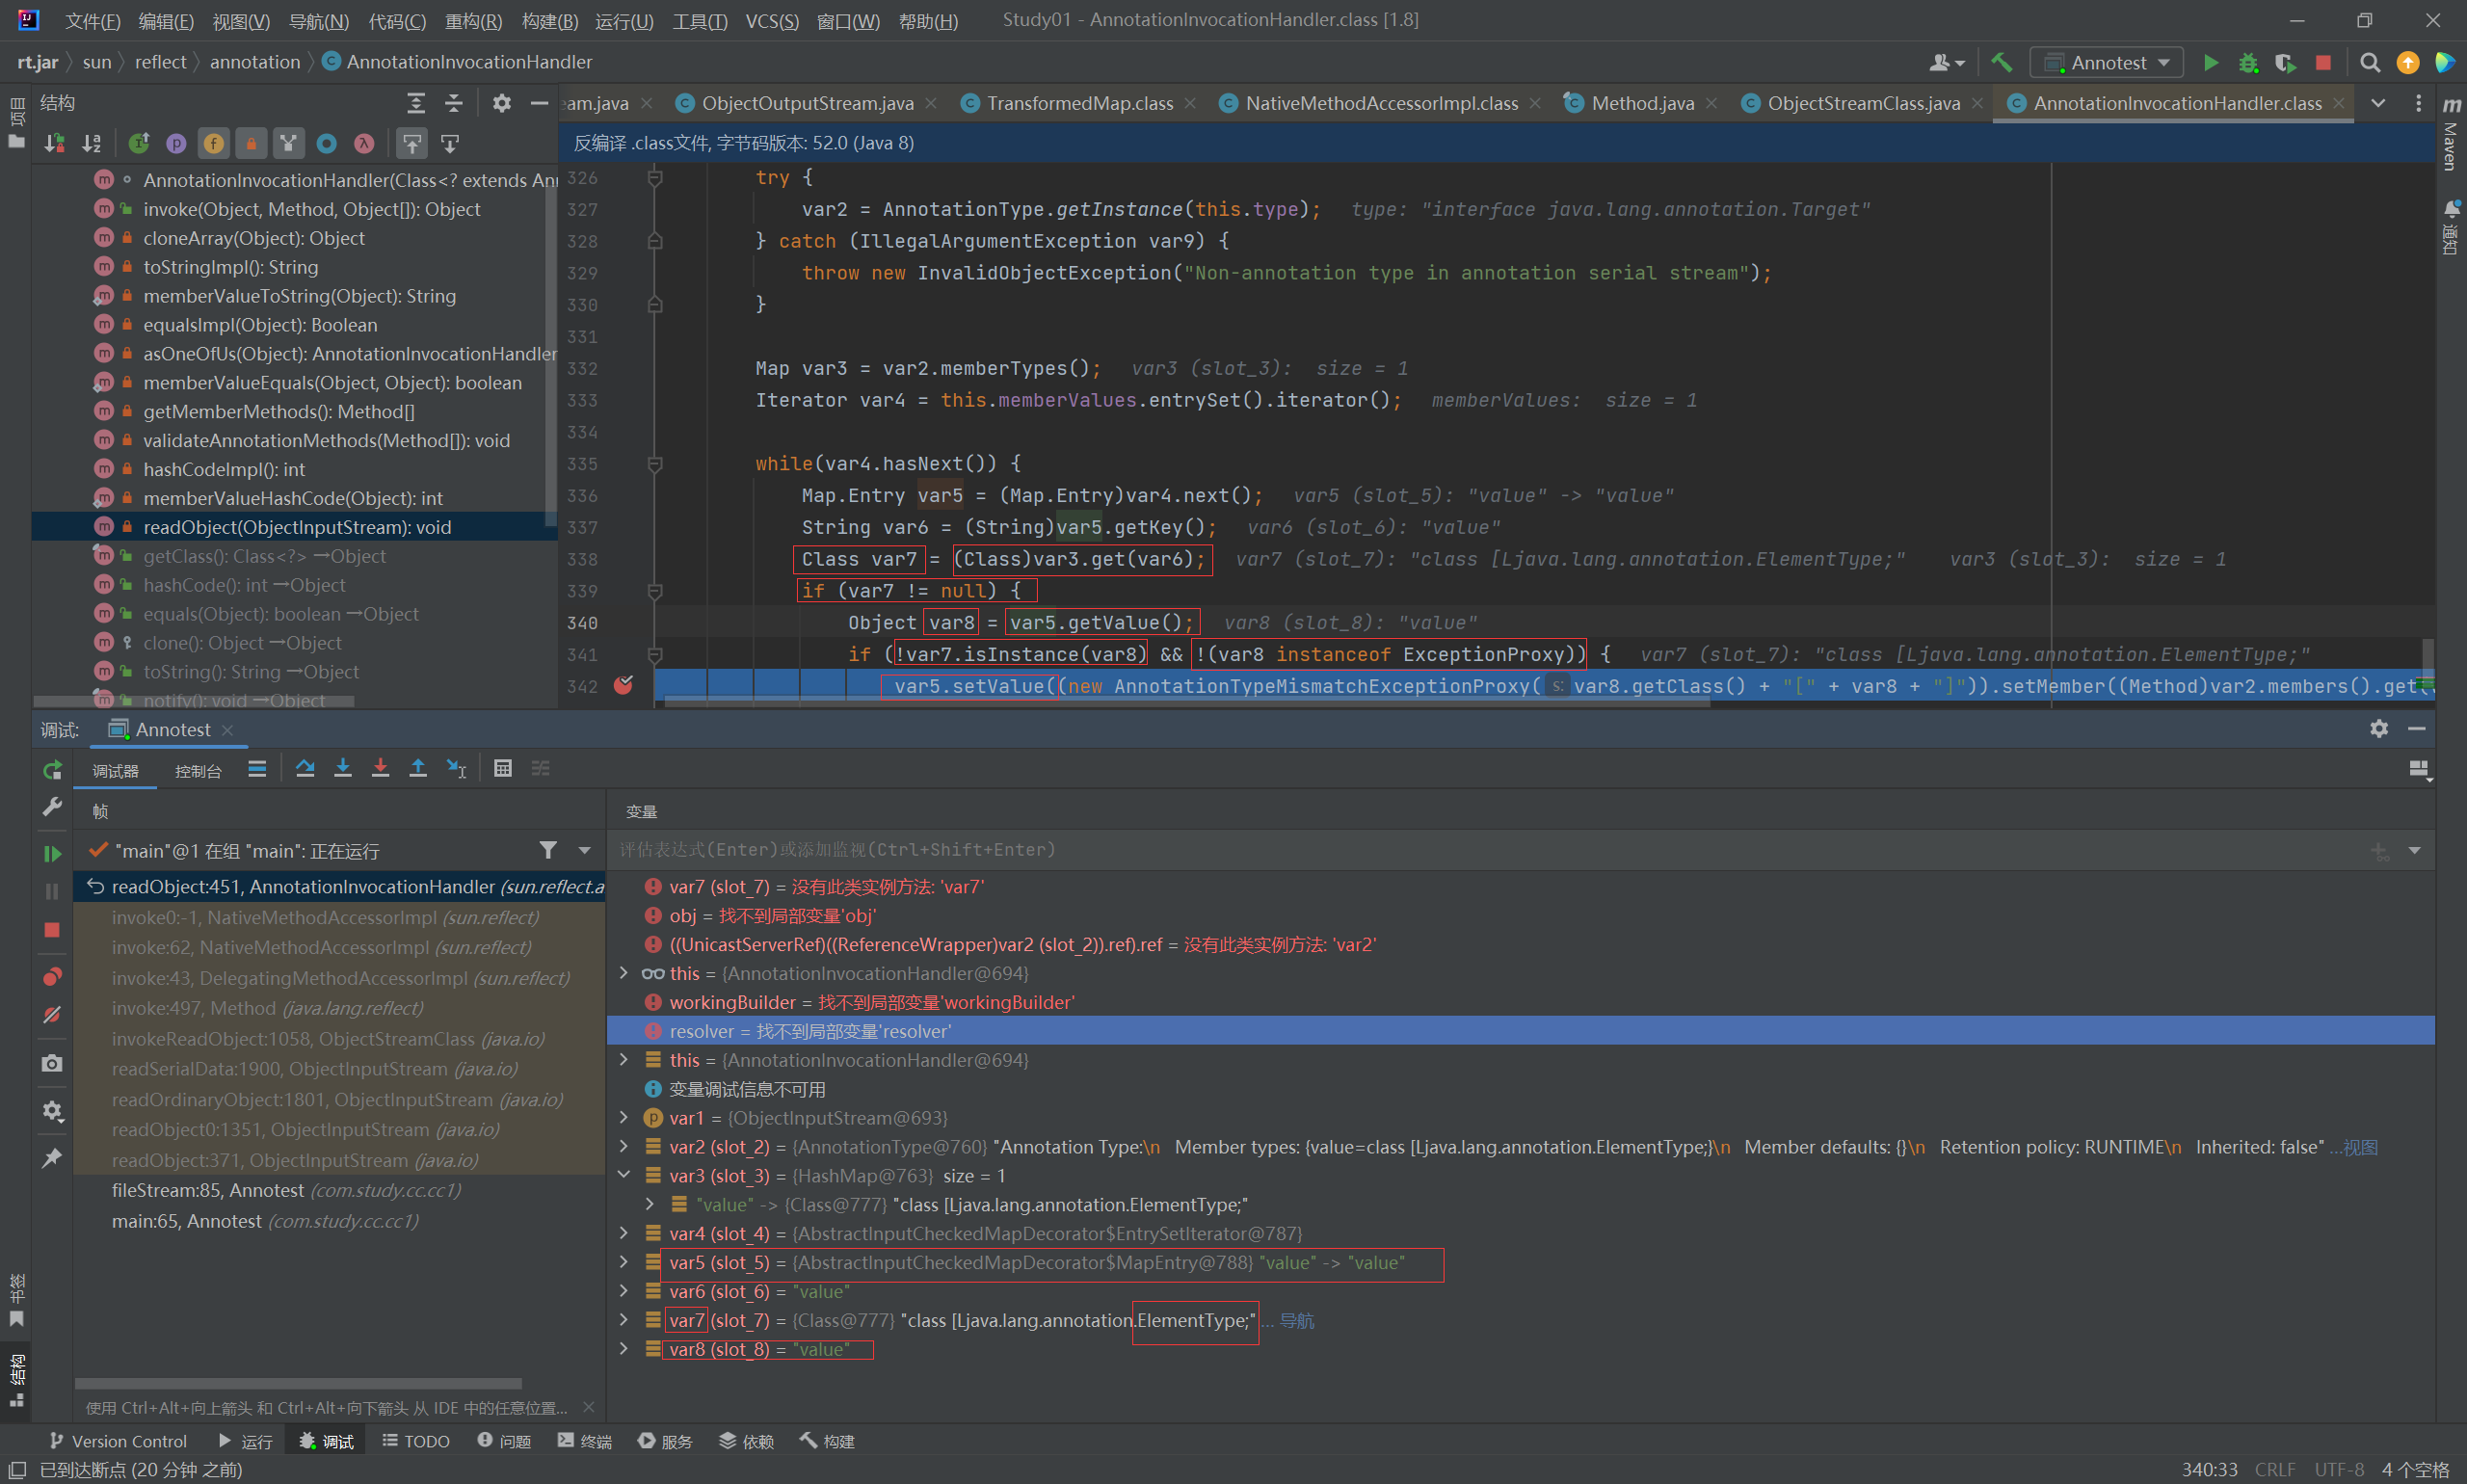The width and height of the screenshot is (2467, 1484).
Task: Click the 导航 link beside var7
Action: tap(1297, 1320)
